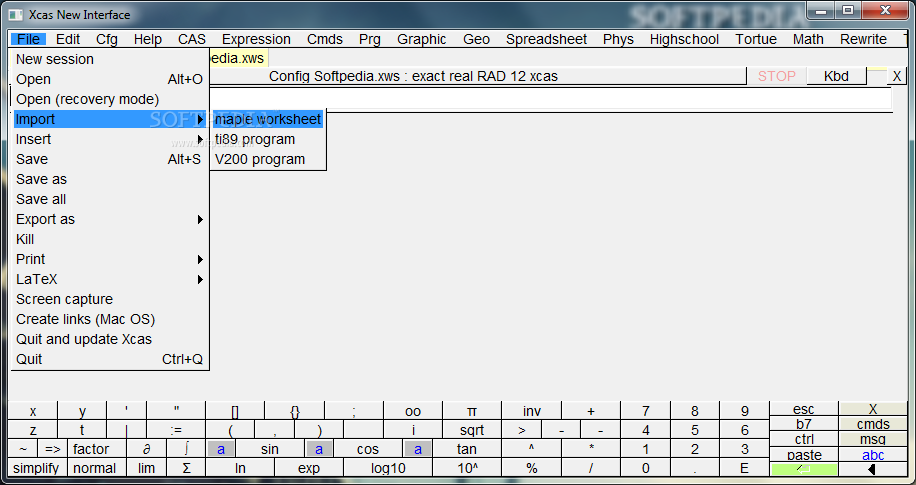This screenshot has height=485, width=916.
Task: Click the semicolon ; key
Action: (x=354, y=411)
